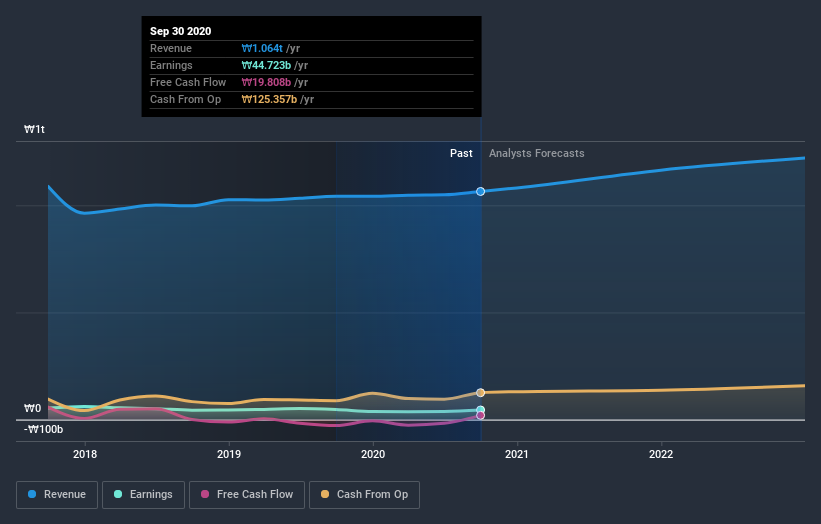Click the 'Past' label on chart
The height and width of the screenshot is (524, 821).
pos(461,153)
